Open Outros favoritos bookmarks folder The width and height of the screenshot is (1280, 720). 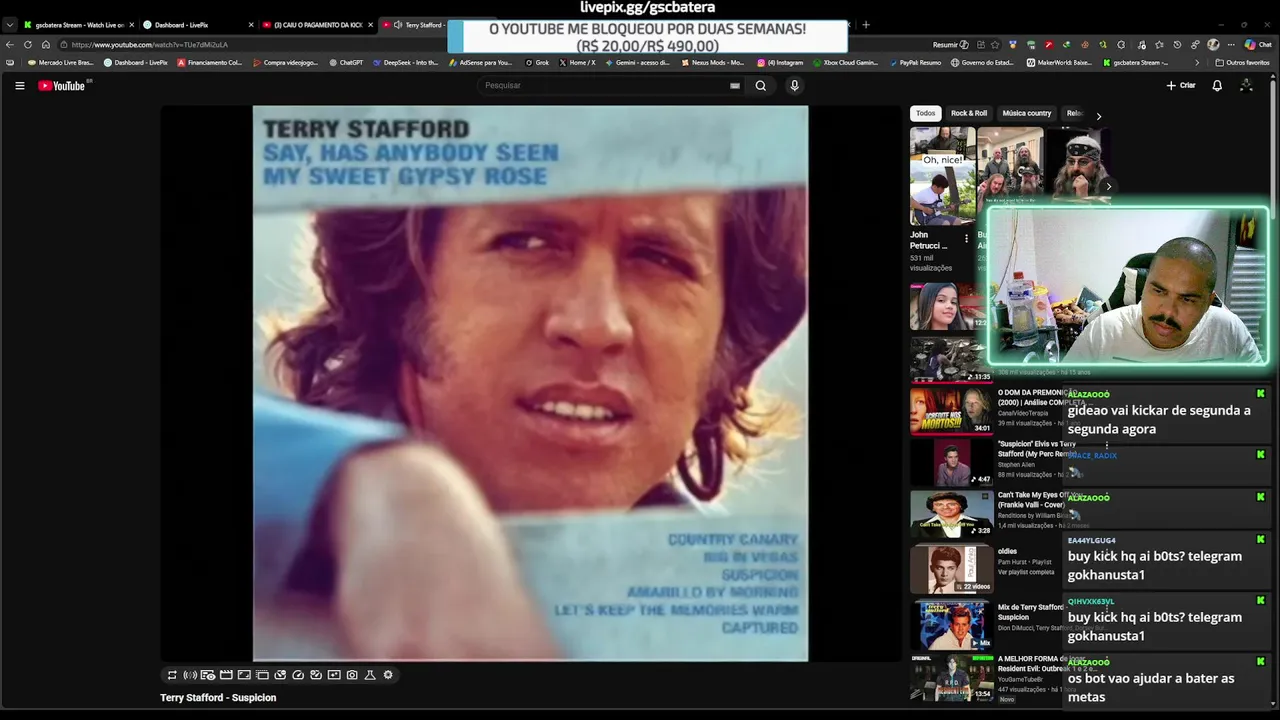coord(1243,63)
